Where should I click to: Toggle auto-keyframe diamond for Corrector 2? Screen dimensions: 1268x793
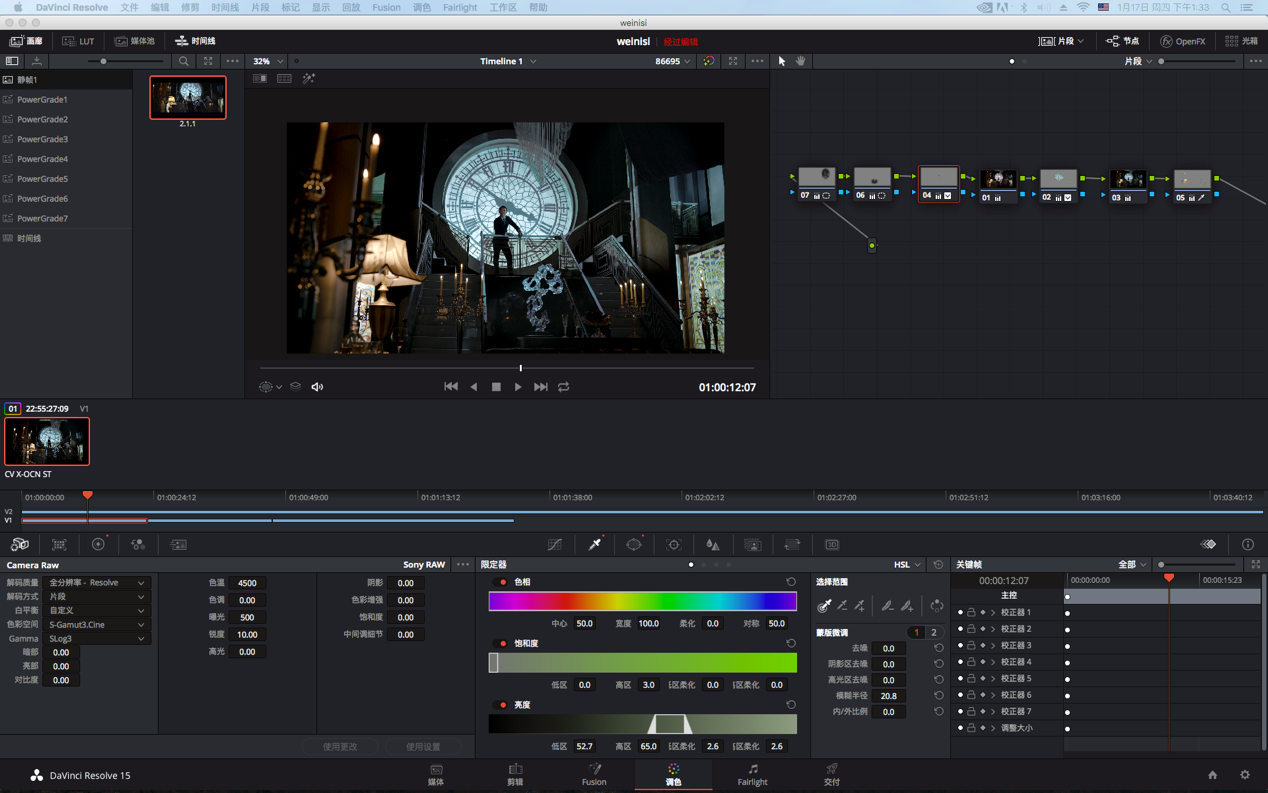point(982,629)
